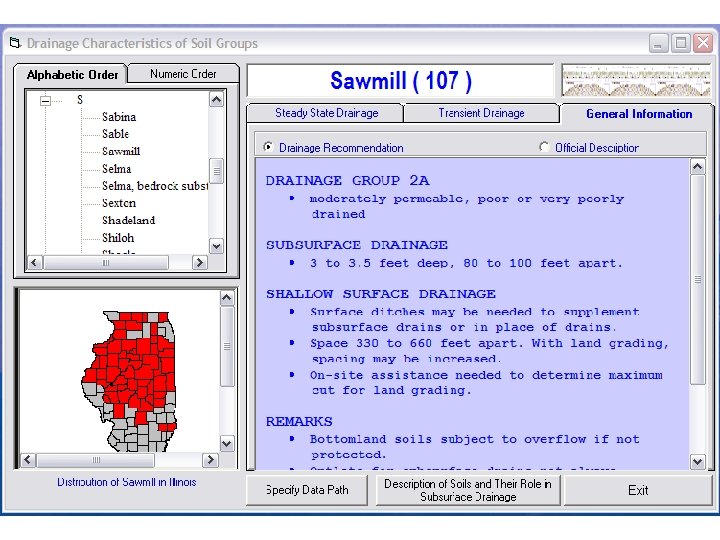Click the map panel vertical scroll thumb

click(227, 347)
